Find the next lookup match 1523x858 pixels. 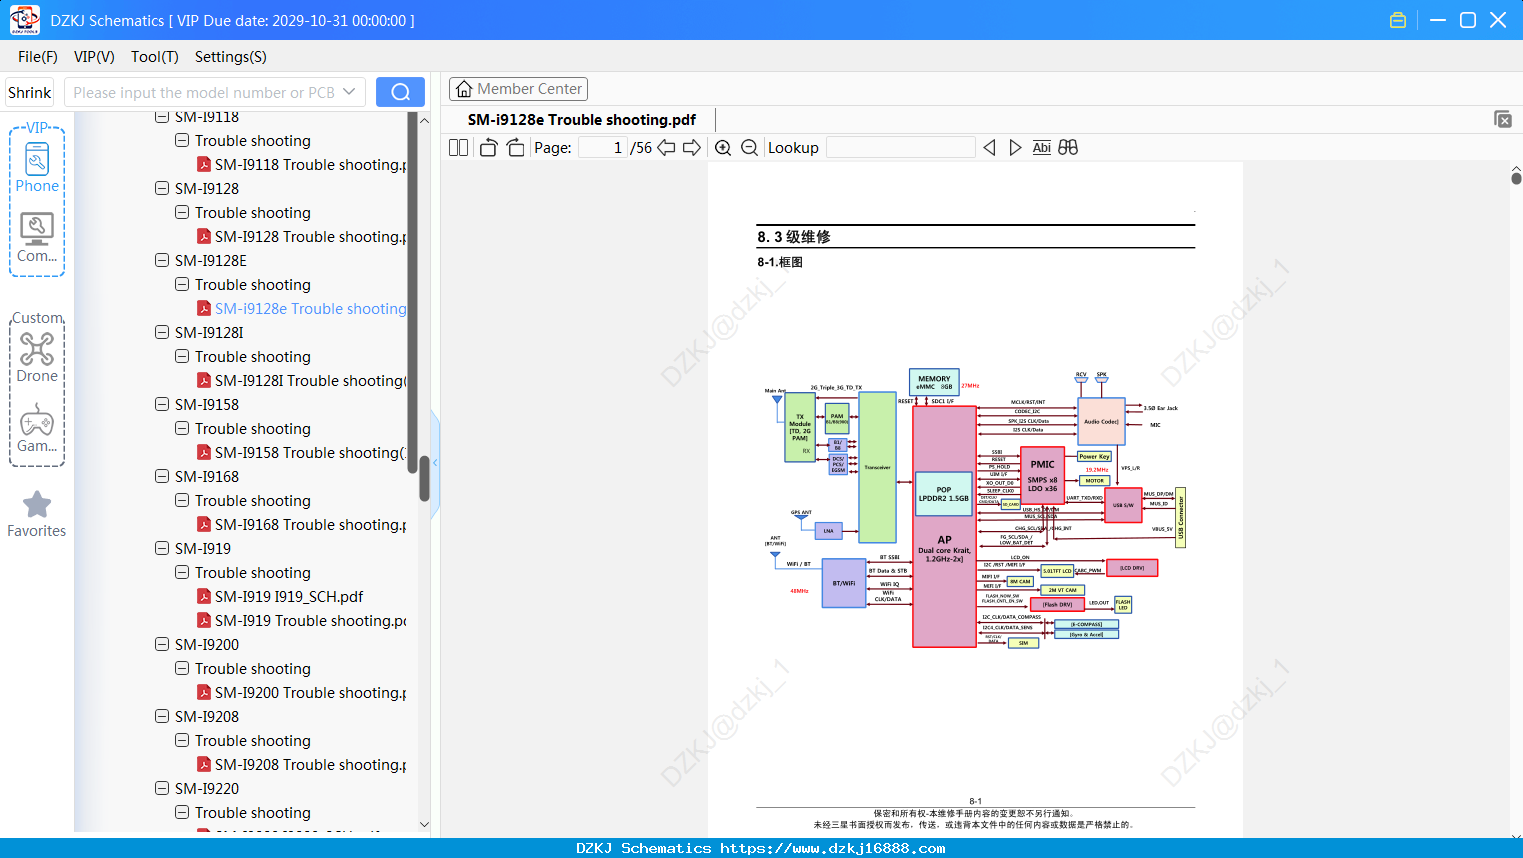1015,148
